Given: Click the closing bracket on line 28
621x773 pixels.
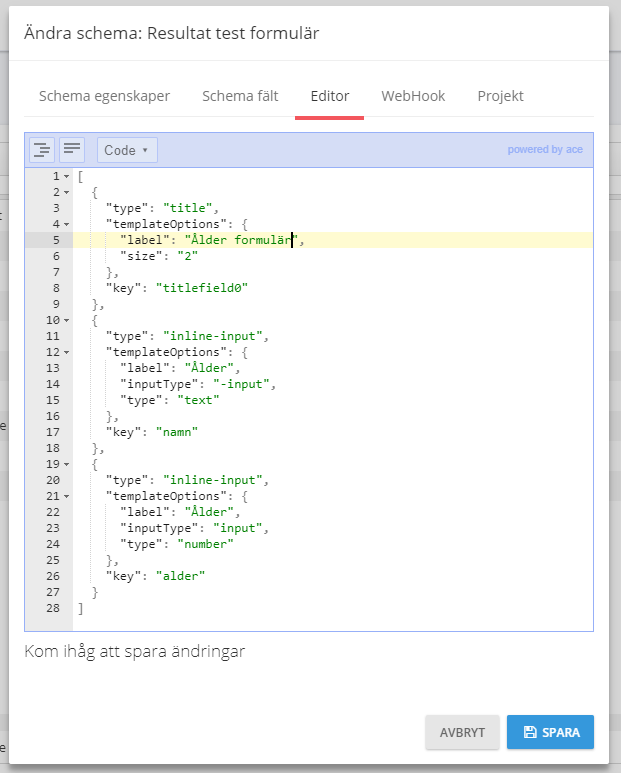Looking at the screenshot, I should tap(81, 608).
